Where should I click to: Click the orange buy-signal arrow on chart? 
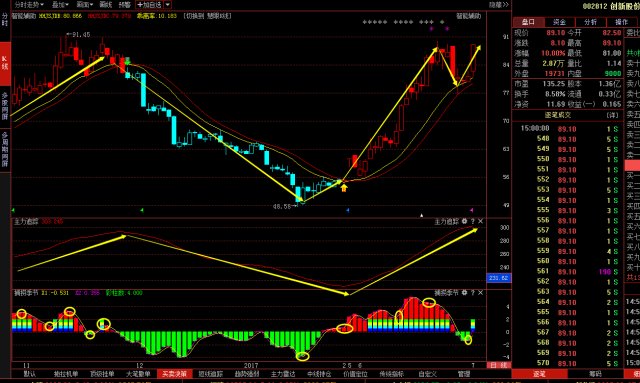[344, 188]
